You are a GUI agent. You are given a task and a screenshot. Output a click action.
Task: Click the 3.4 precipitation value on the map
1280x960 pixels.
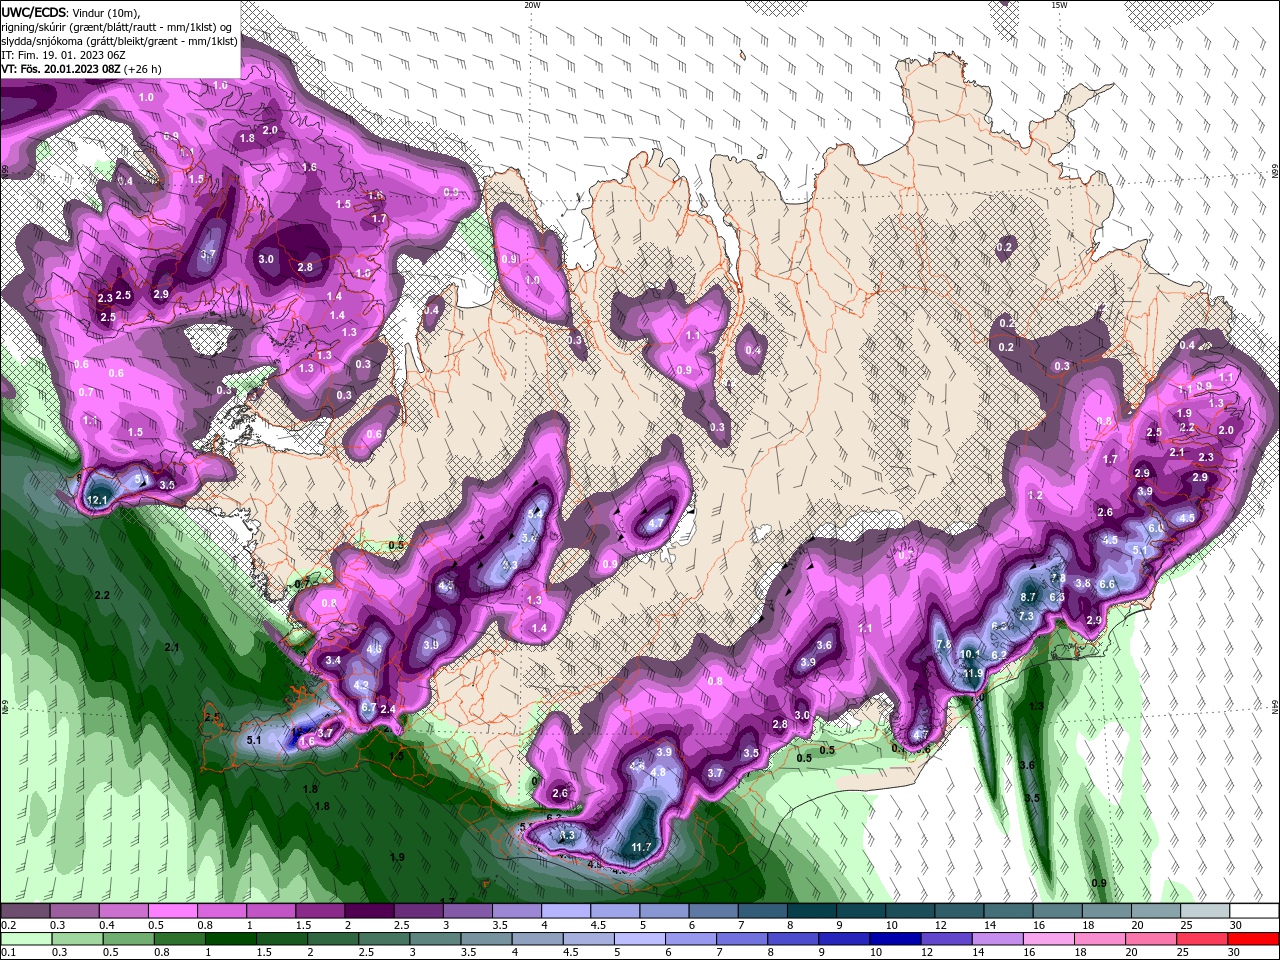click(x=333, y=660)
